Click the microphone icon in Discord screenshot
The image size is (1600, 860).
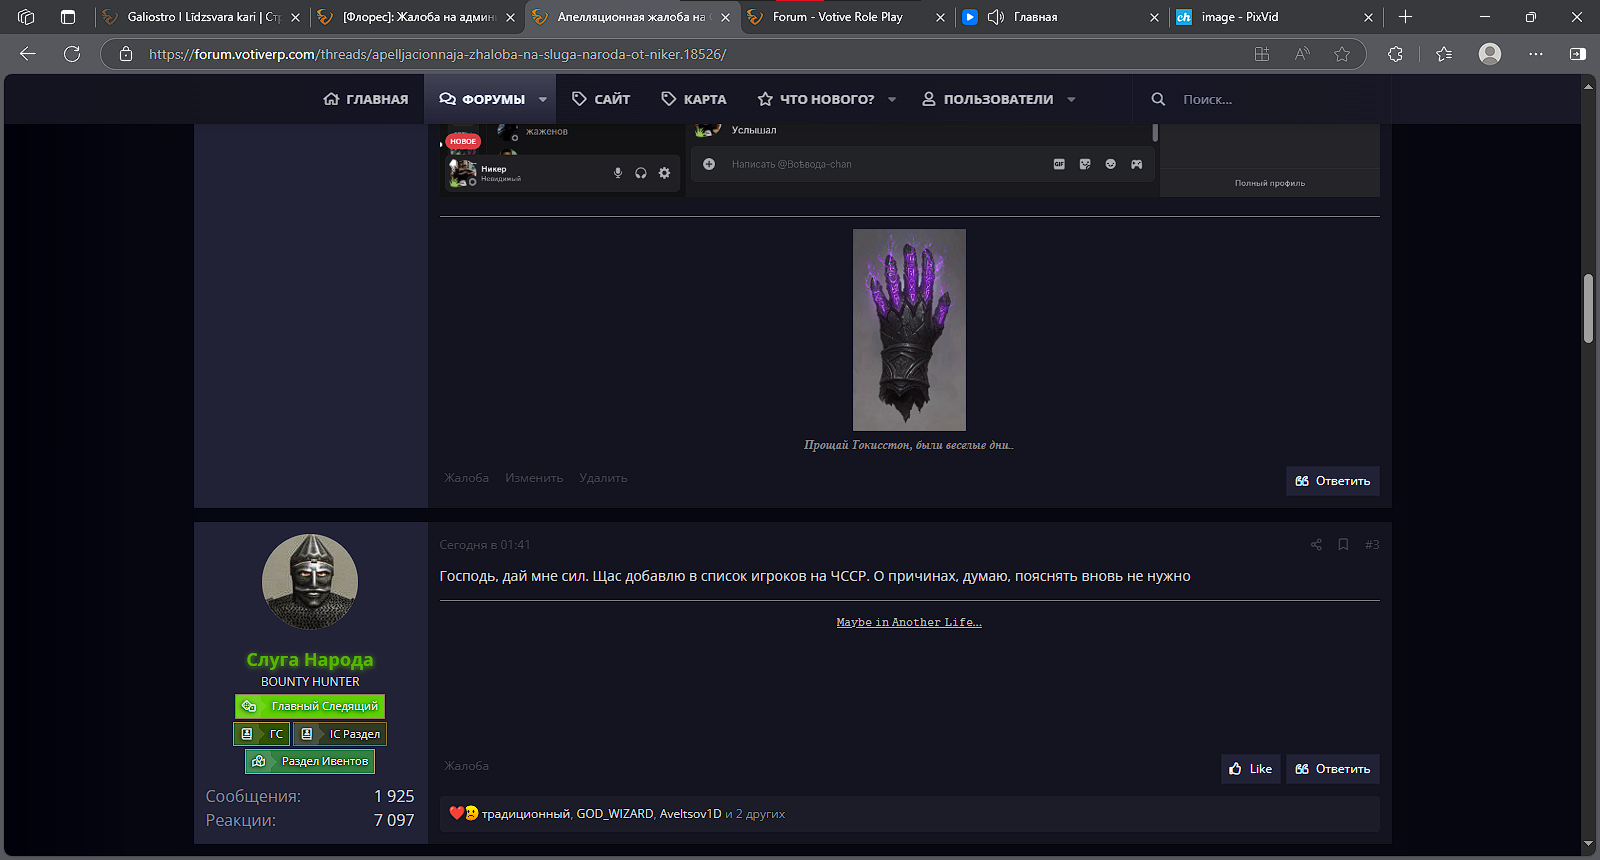pyautogui.click(x=618, y=173)
